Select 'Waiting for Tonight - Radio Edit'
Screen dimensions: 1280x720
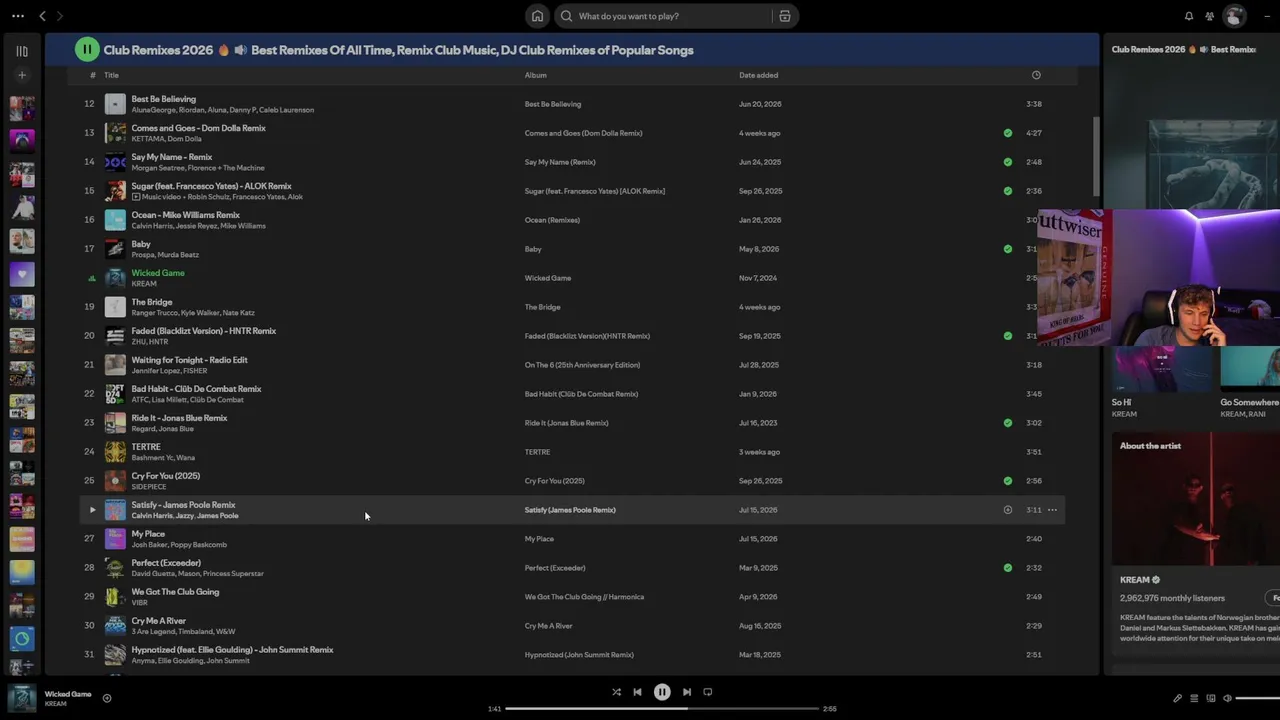click(189, 360)
